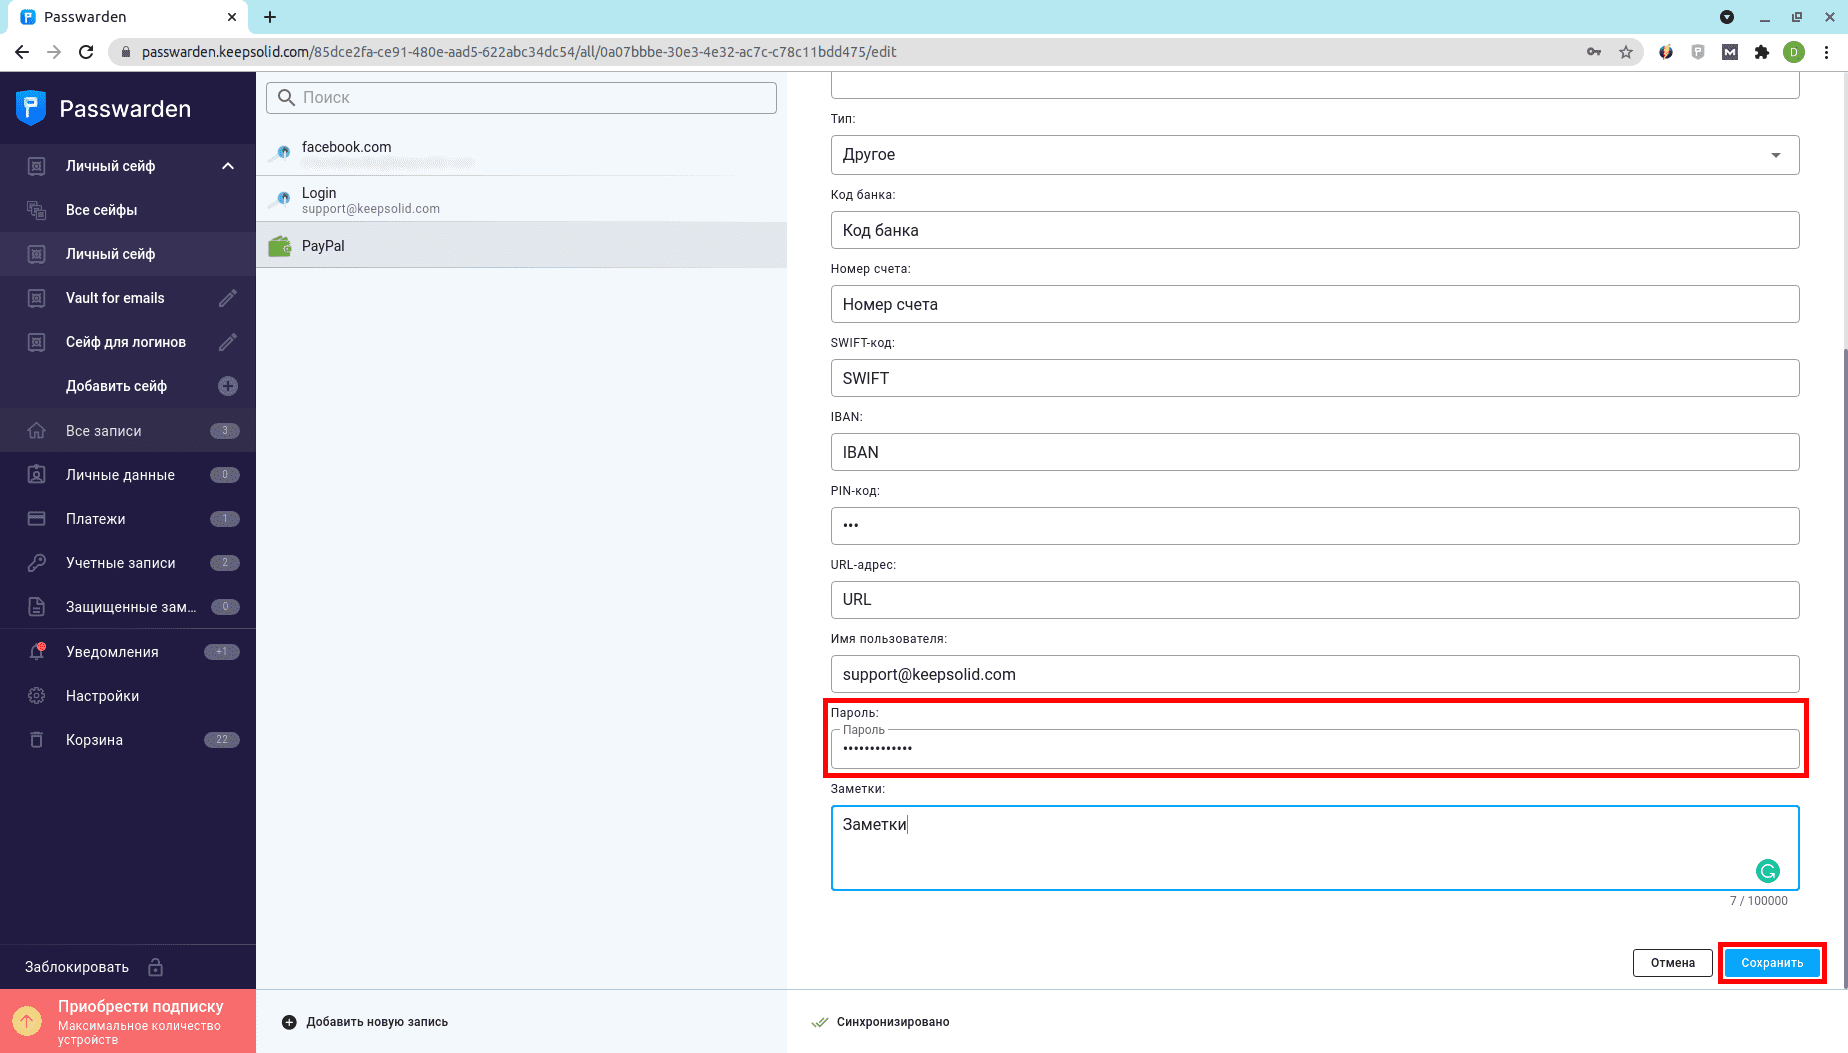The width and height of the screenshot is (1848, 1053).
Task: Collapse the Личный сейф vault list
Action: coord(228,166)
